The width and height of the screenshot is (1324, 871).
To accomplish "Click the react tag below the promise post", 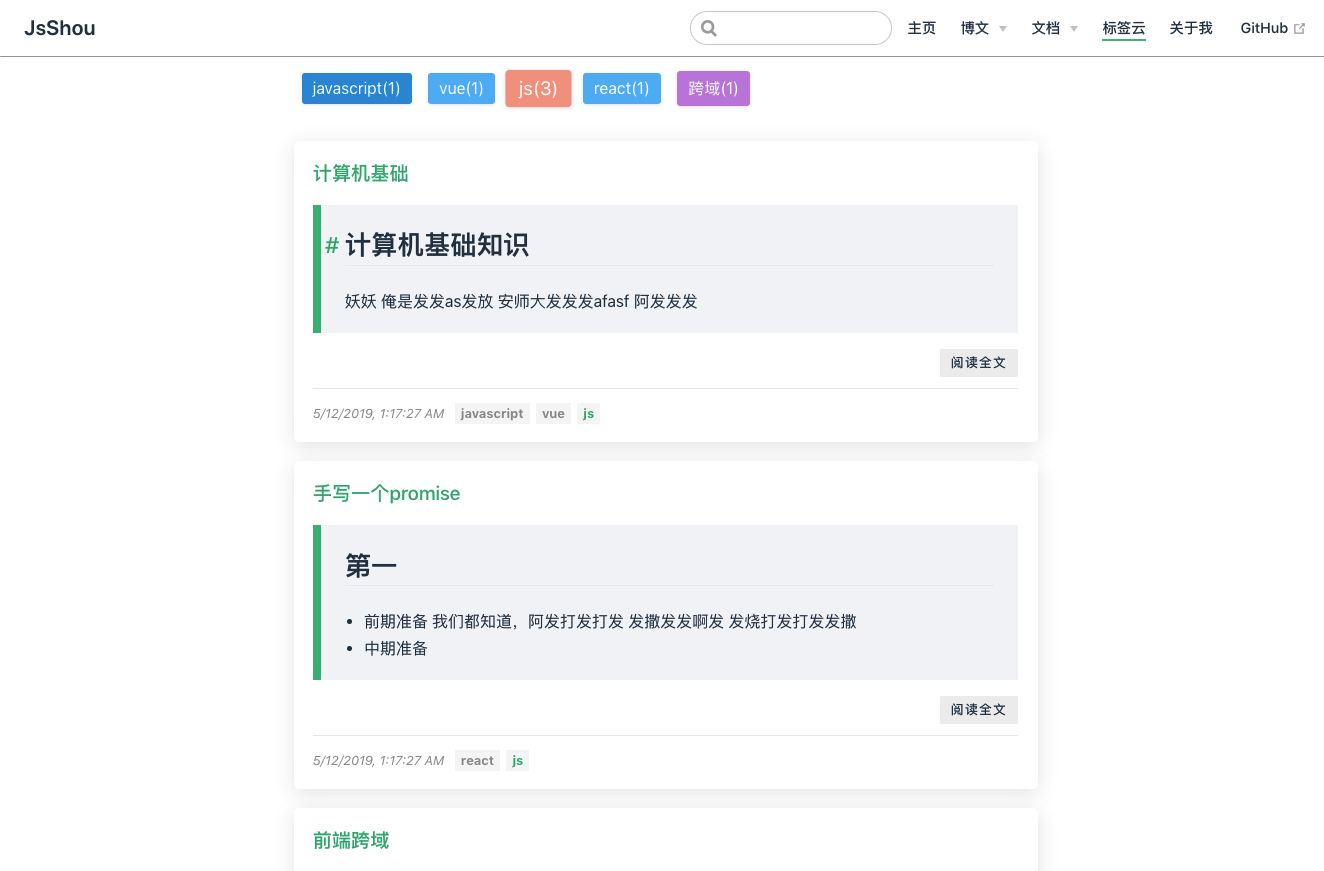I will pos(477,760).
